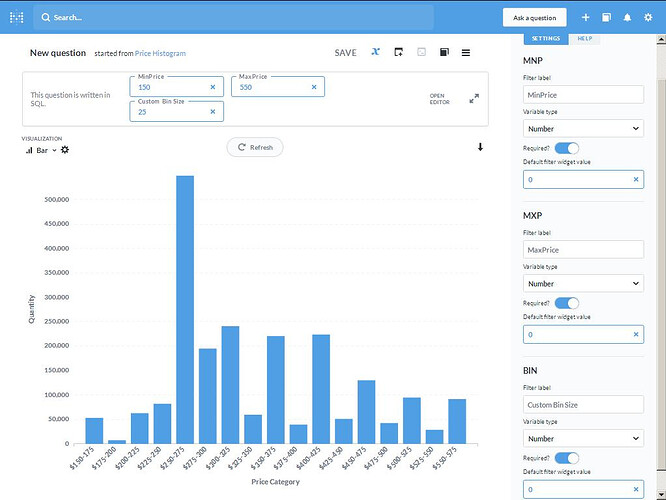Click the add to dashboard icon
Screen dimensions: 666x500
398,52
